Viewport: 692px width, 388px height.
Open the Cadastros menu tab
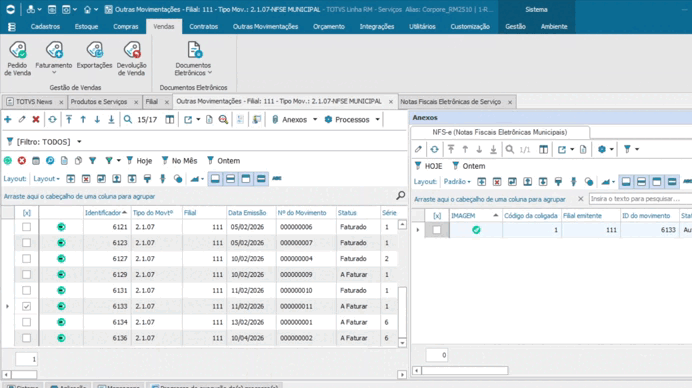point(45,26)
